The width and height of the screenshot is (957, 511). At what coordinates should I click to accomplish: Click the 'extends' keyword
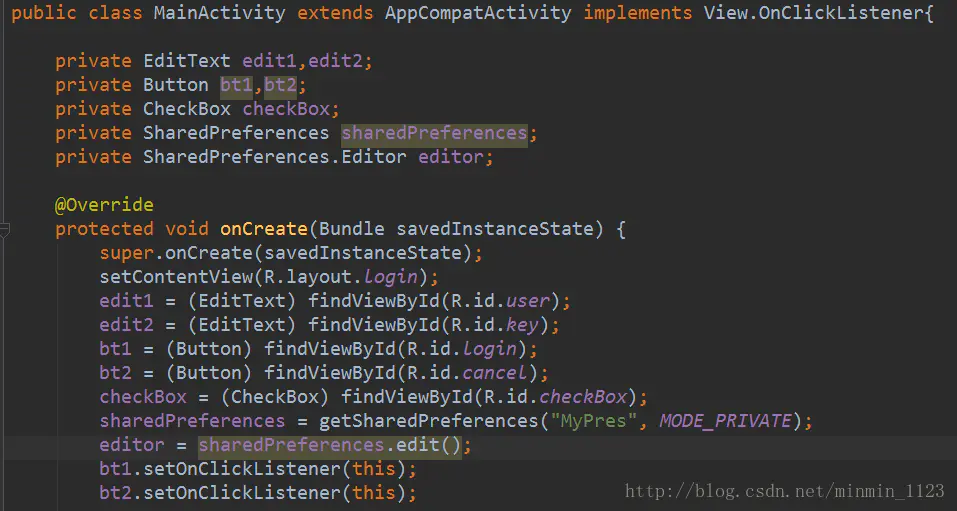[x=335, y=13]
